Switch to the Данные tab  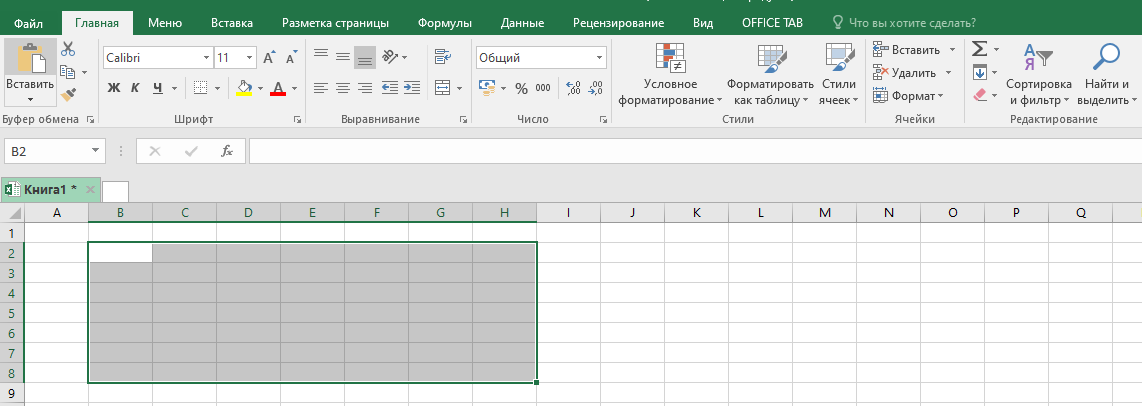522,23
